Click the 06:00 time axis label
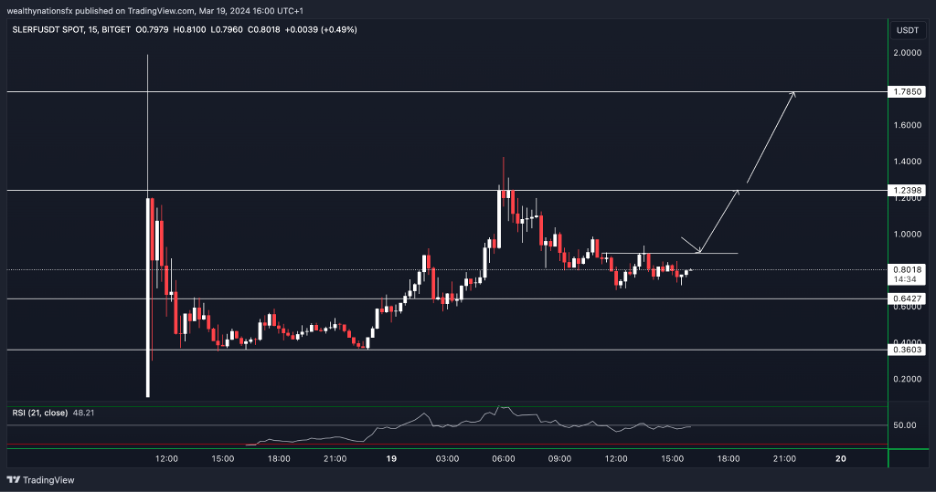Viewport: 936px width, 492px height. point(504,458)
